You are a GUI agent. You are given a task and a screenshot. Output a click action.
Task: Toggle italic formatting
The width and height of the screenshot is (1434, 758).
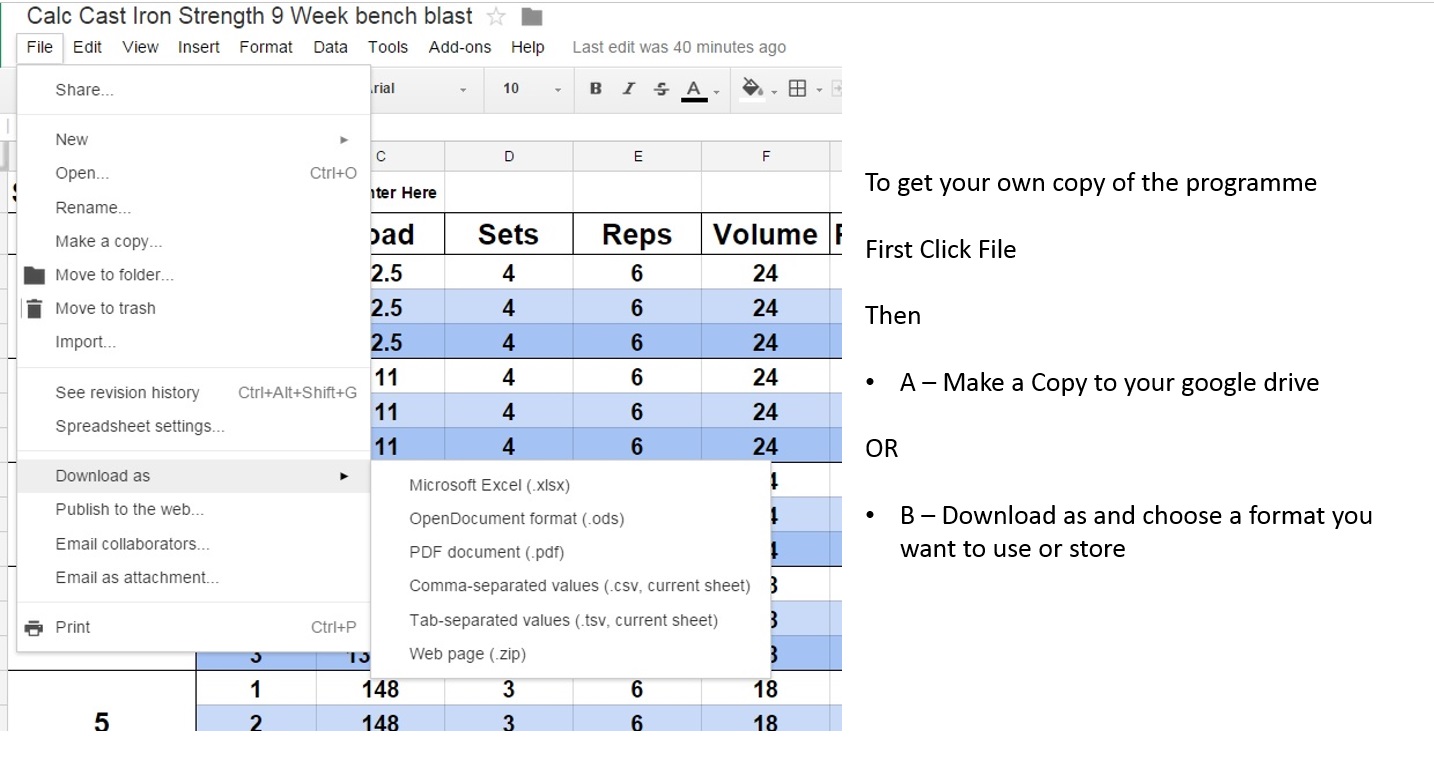[628, 89]
